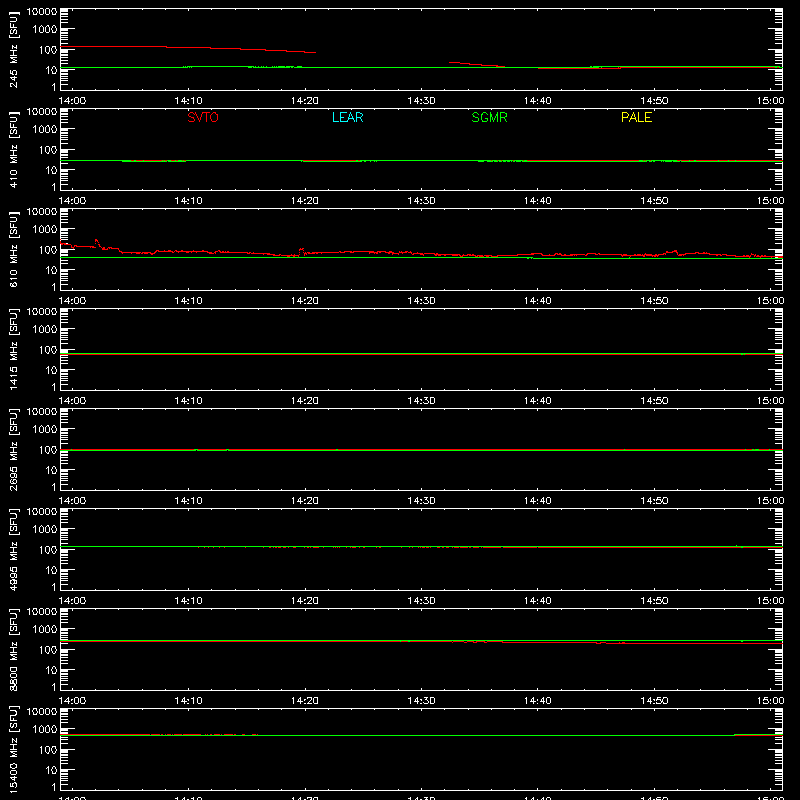Click the 14:20 tick label below the 1415 MHz plot

[x=305, y=401]
